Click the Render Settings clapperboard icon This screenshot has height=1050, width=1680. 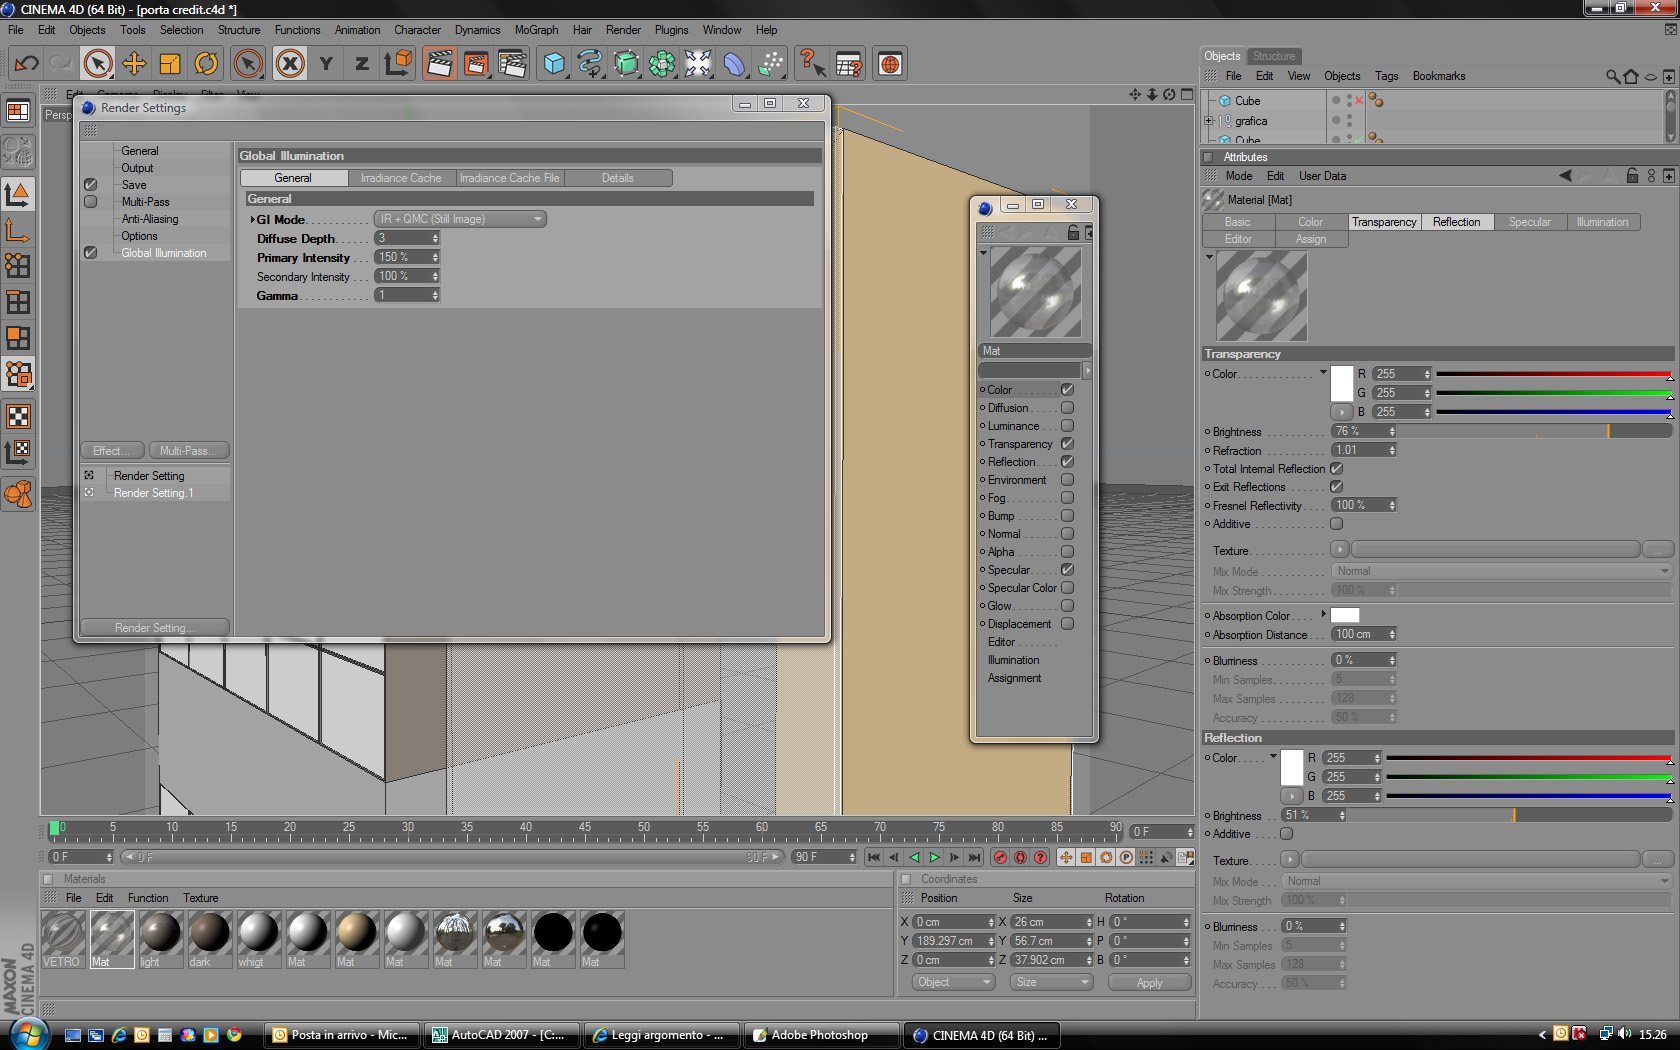512,64
